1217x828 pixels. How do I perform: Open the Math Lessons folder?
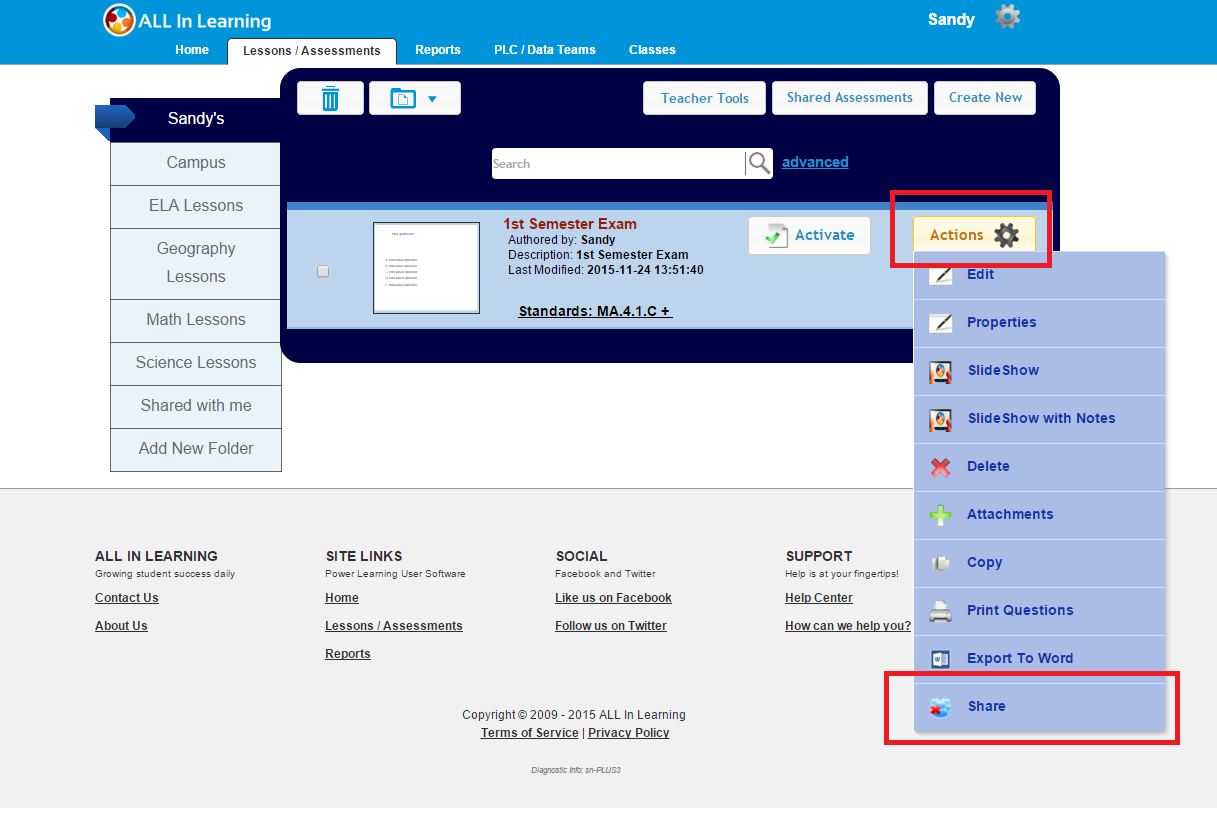coord(196,320)
